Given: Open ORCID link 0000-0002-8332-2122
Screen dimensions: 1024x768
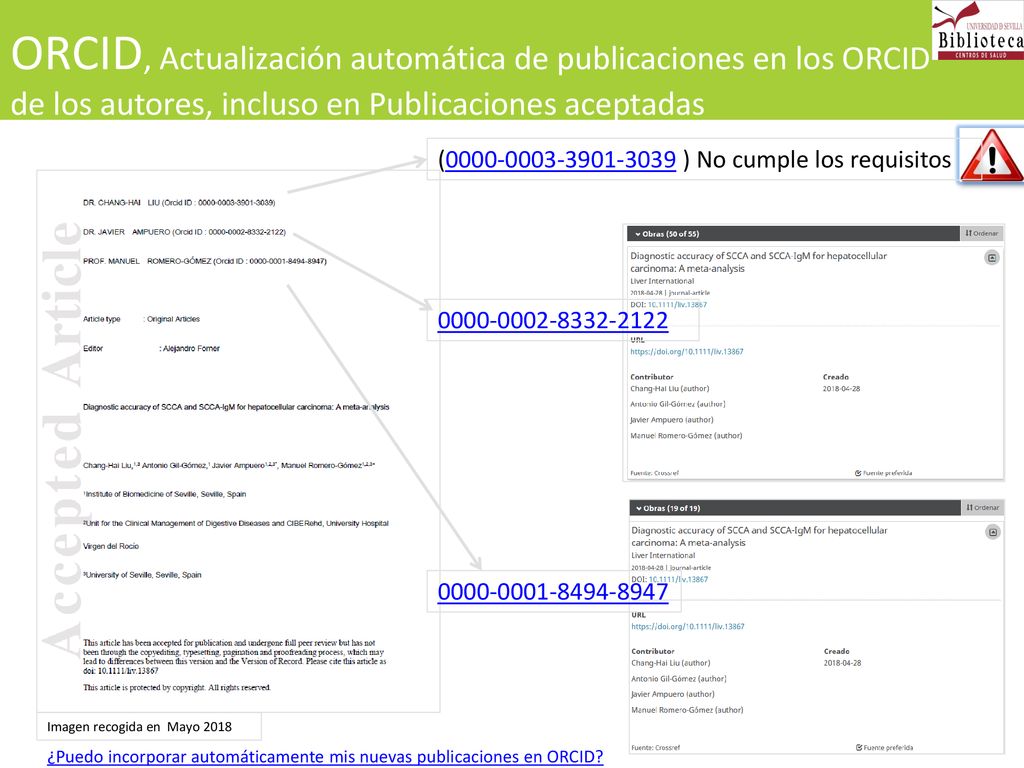Looking at the screenshot, I should click(552, 320).
